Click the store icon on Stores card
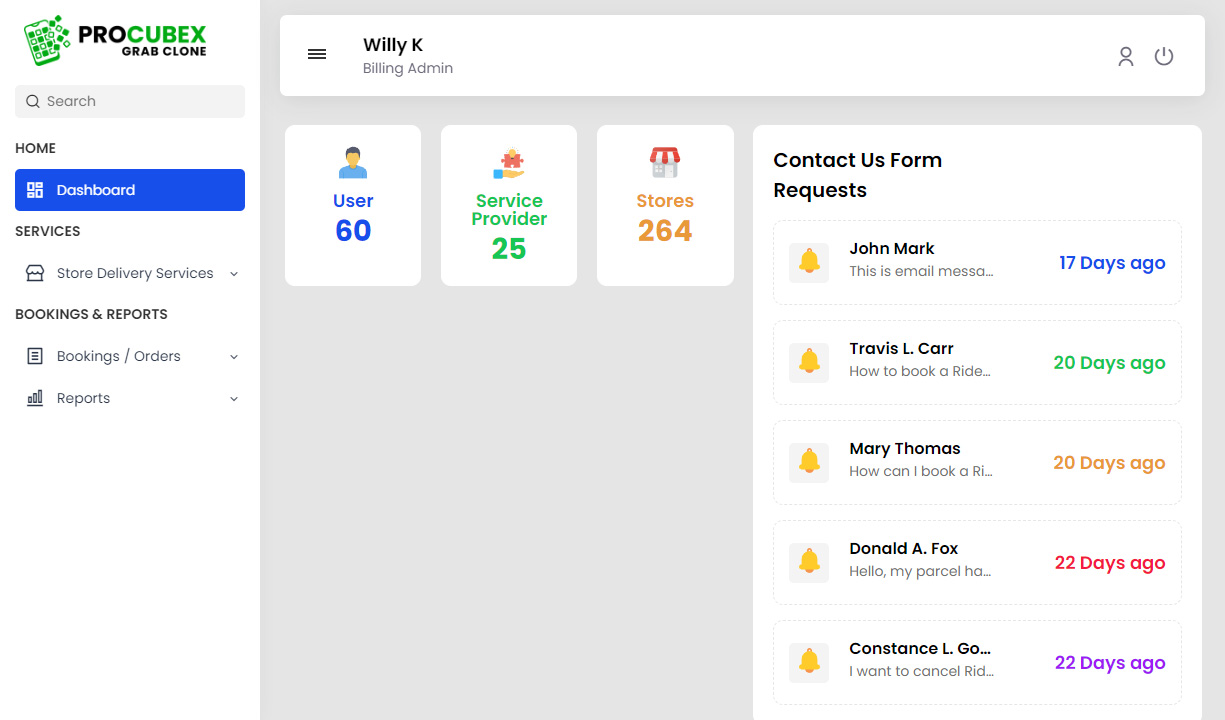Screen dimensions: 1225x720 click(665, 163)
